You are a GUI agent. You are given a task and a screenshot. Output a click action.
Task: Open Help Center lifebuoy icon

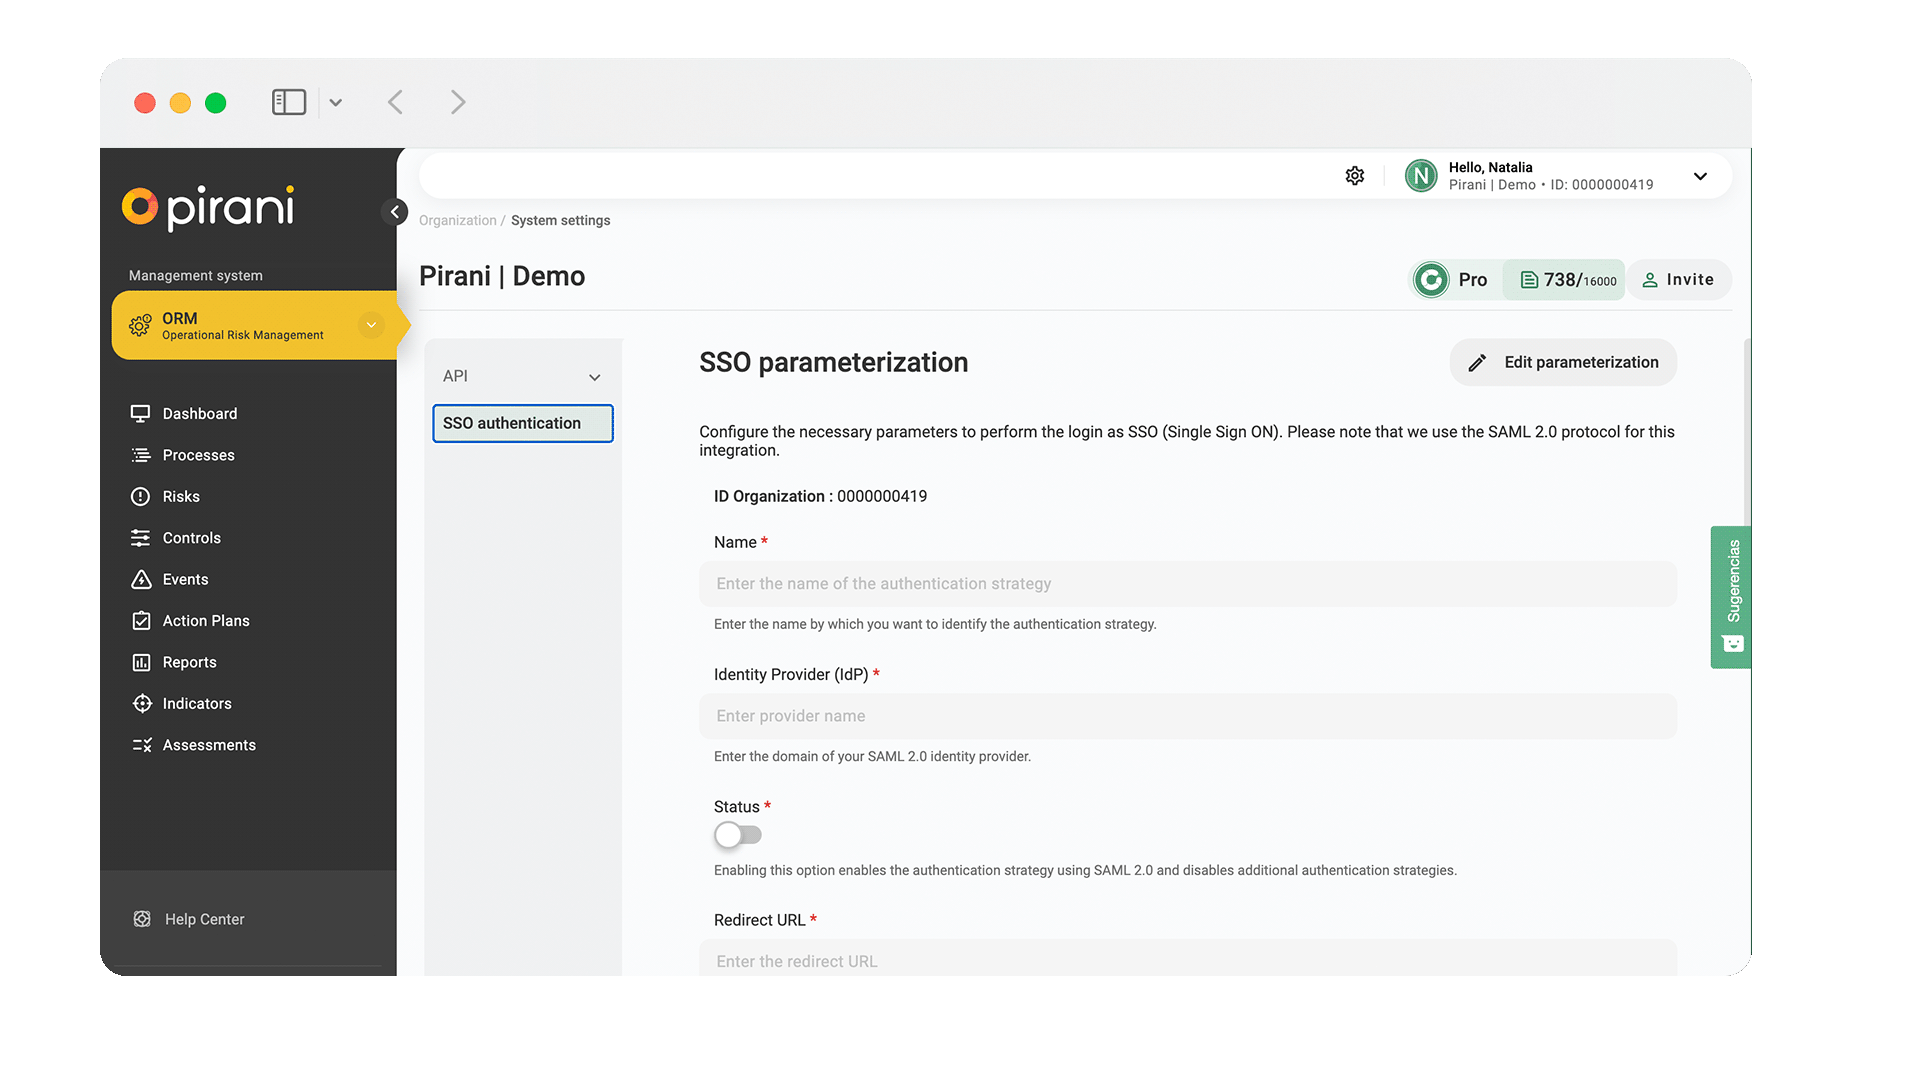click(x=142, y=919)
